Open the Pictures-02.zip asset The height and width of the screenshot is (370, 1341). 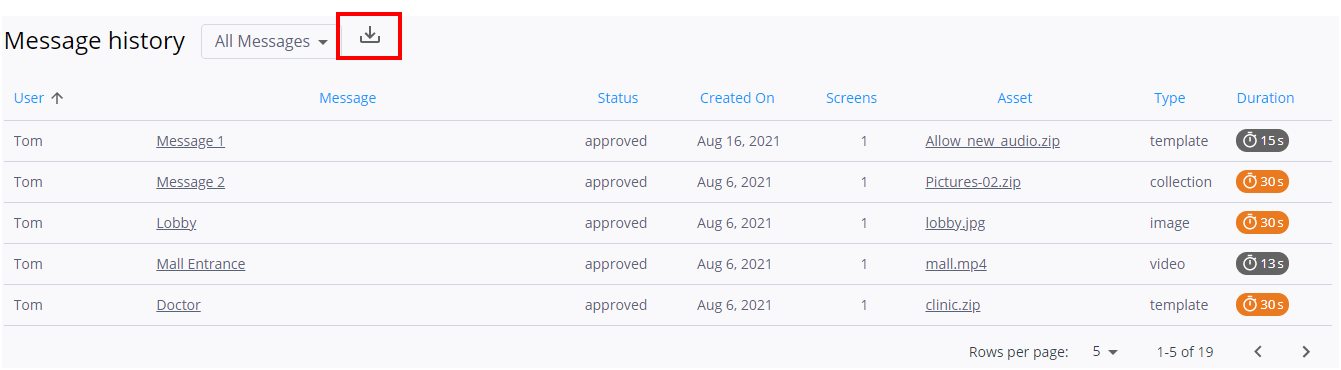972,182
